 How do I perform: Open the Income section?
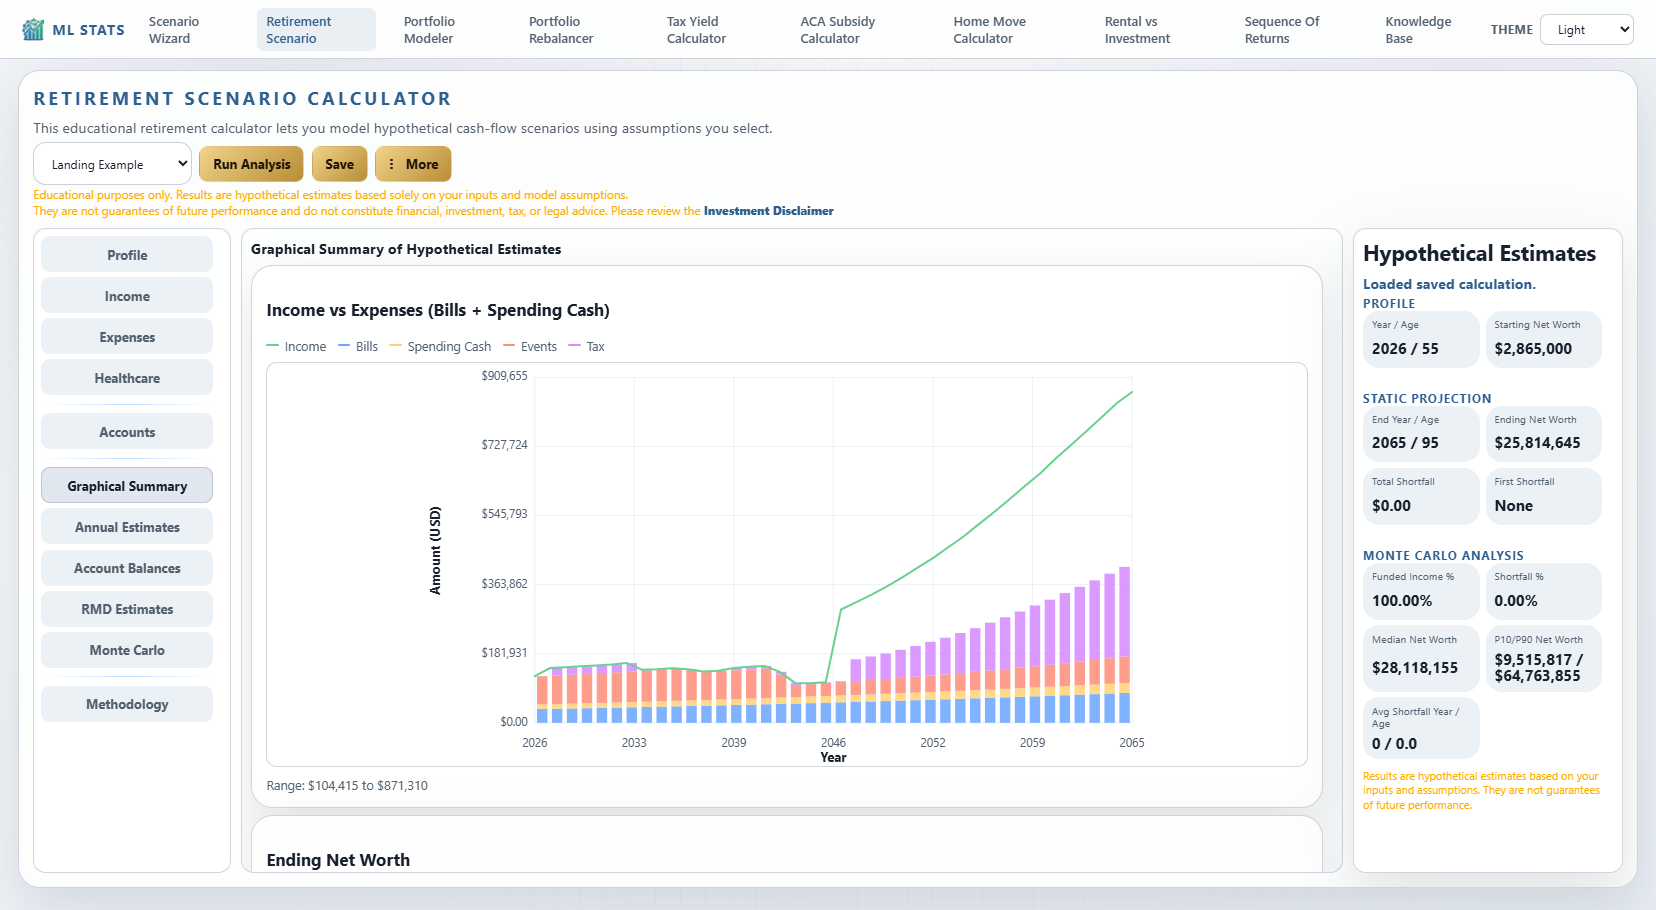(127, 296)
